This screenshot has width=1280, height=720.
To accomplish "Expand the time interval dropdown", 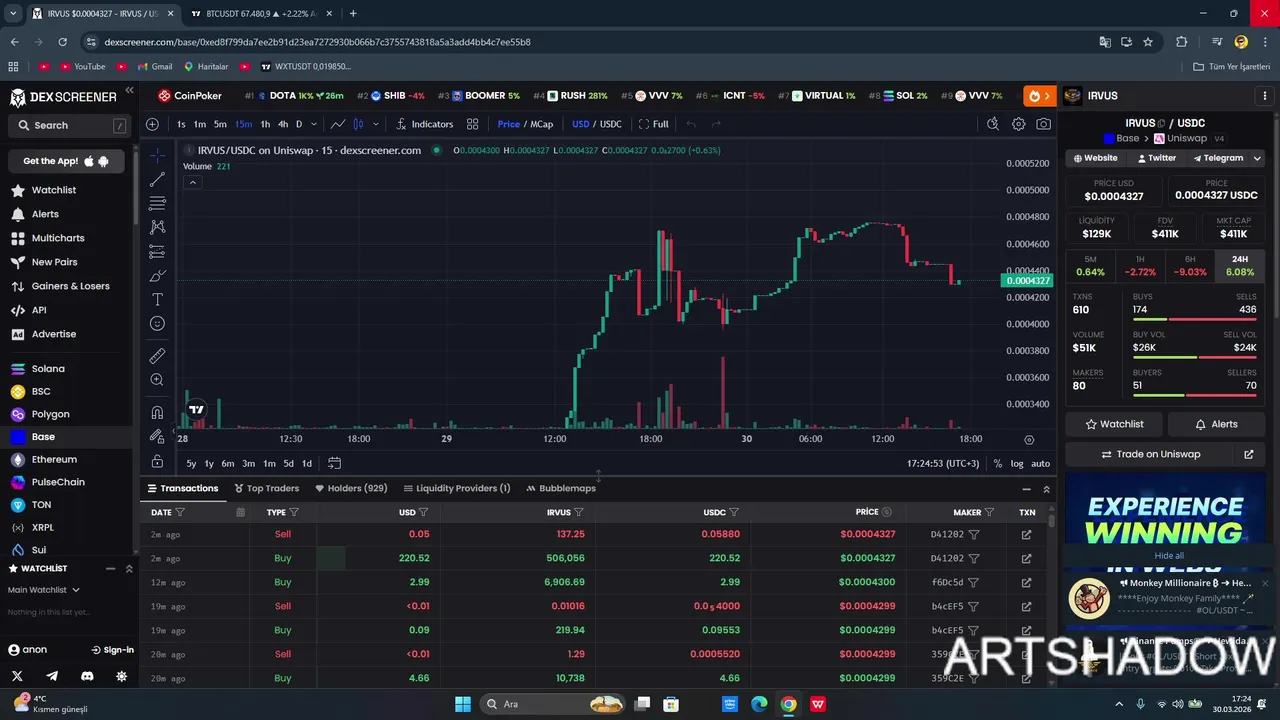I will (314, 124).
